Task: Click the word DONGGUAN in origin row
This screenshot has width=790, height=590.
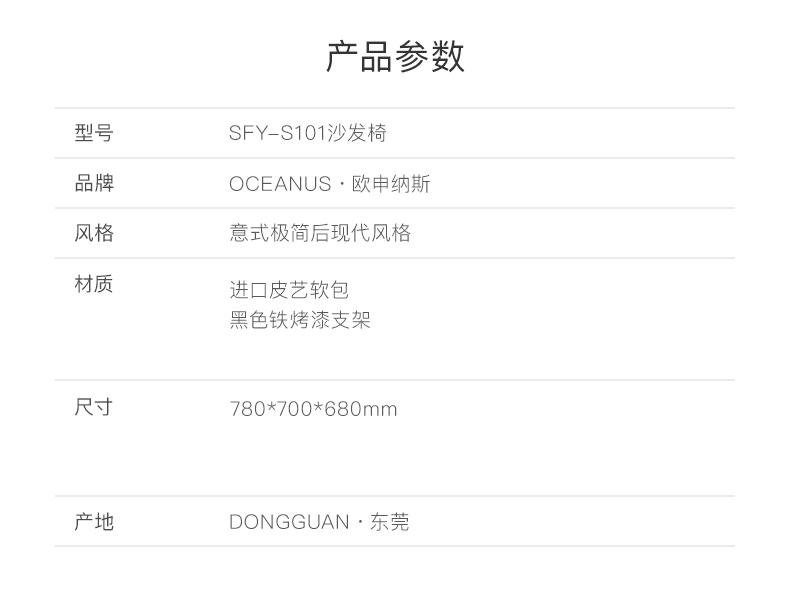Action: [289, 522]
